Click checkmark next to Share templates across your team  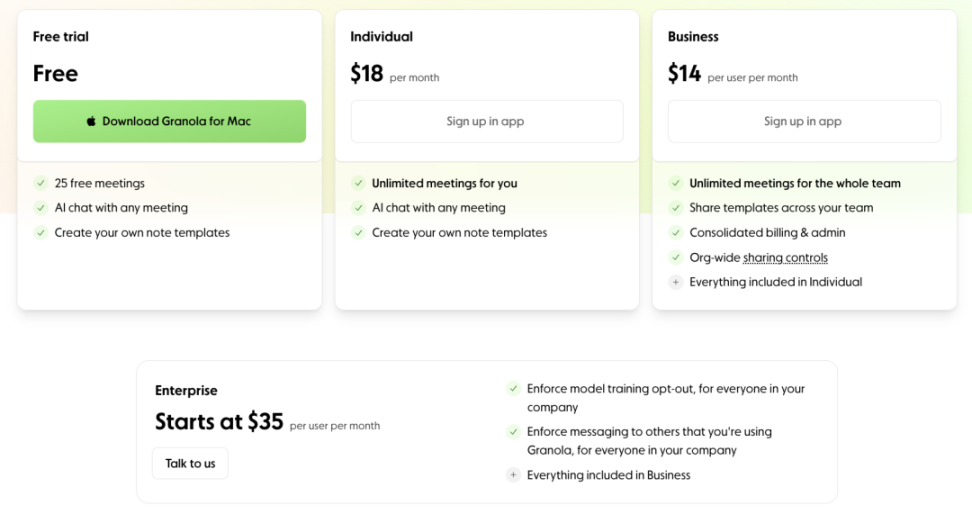[x=676, y=208]
